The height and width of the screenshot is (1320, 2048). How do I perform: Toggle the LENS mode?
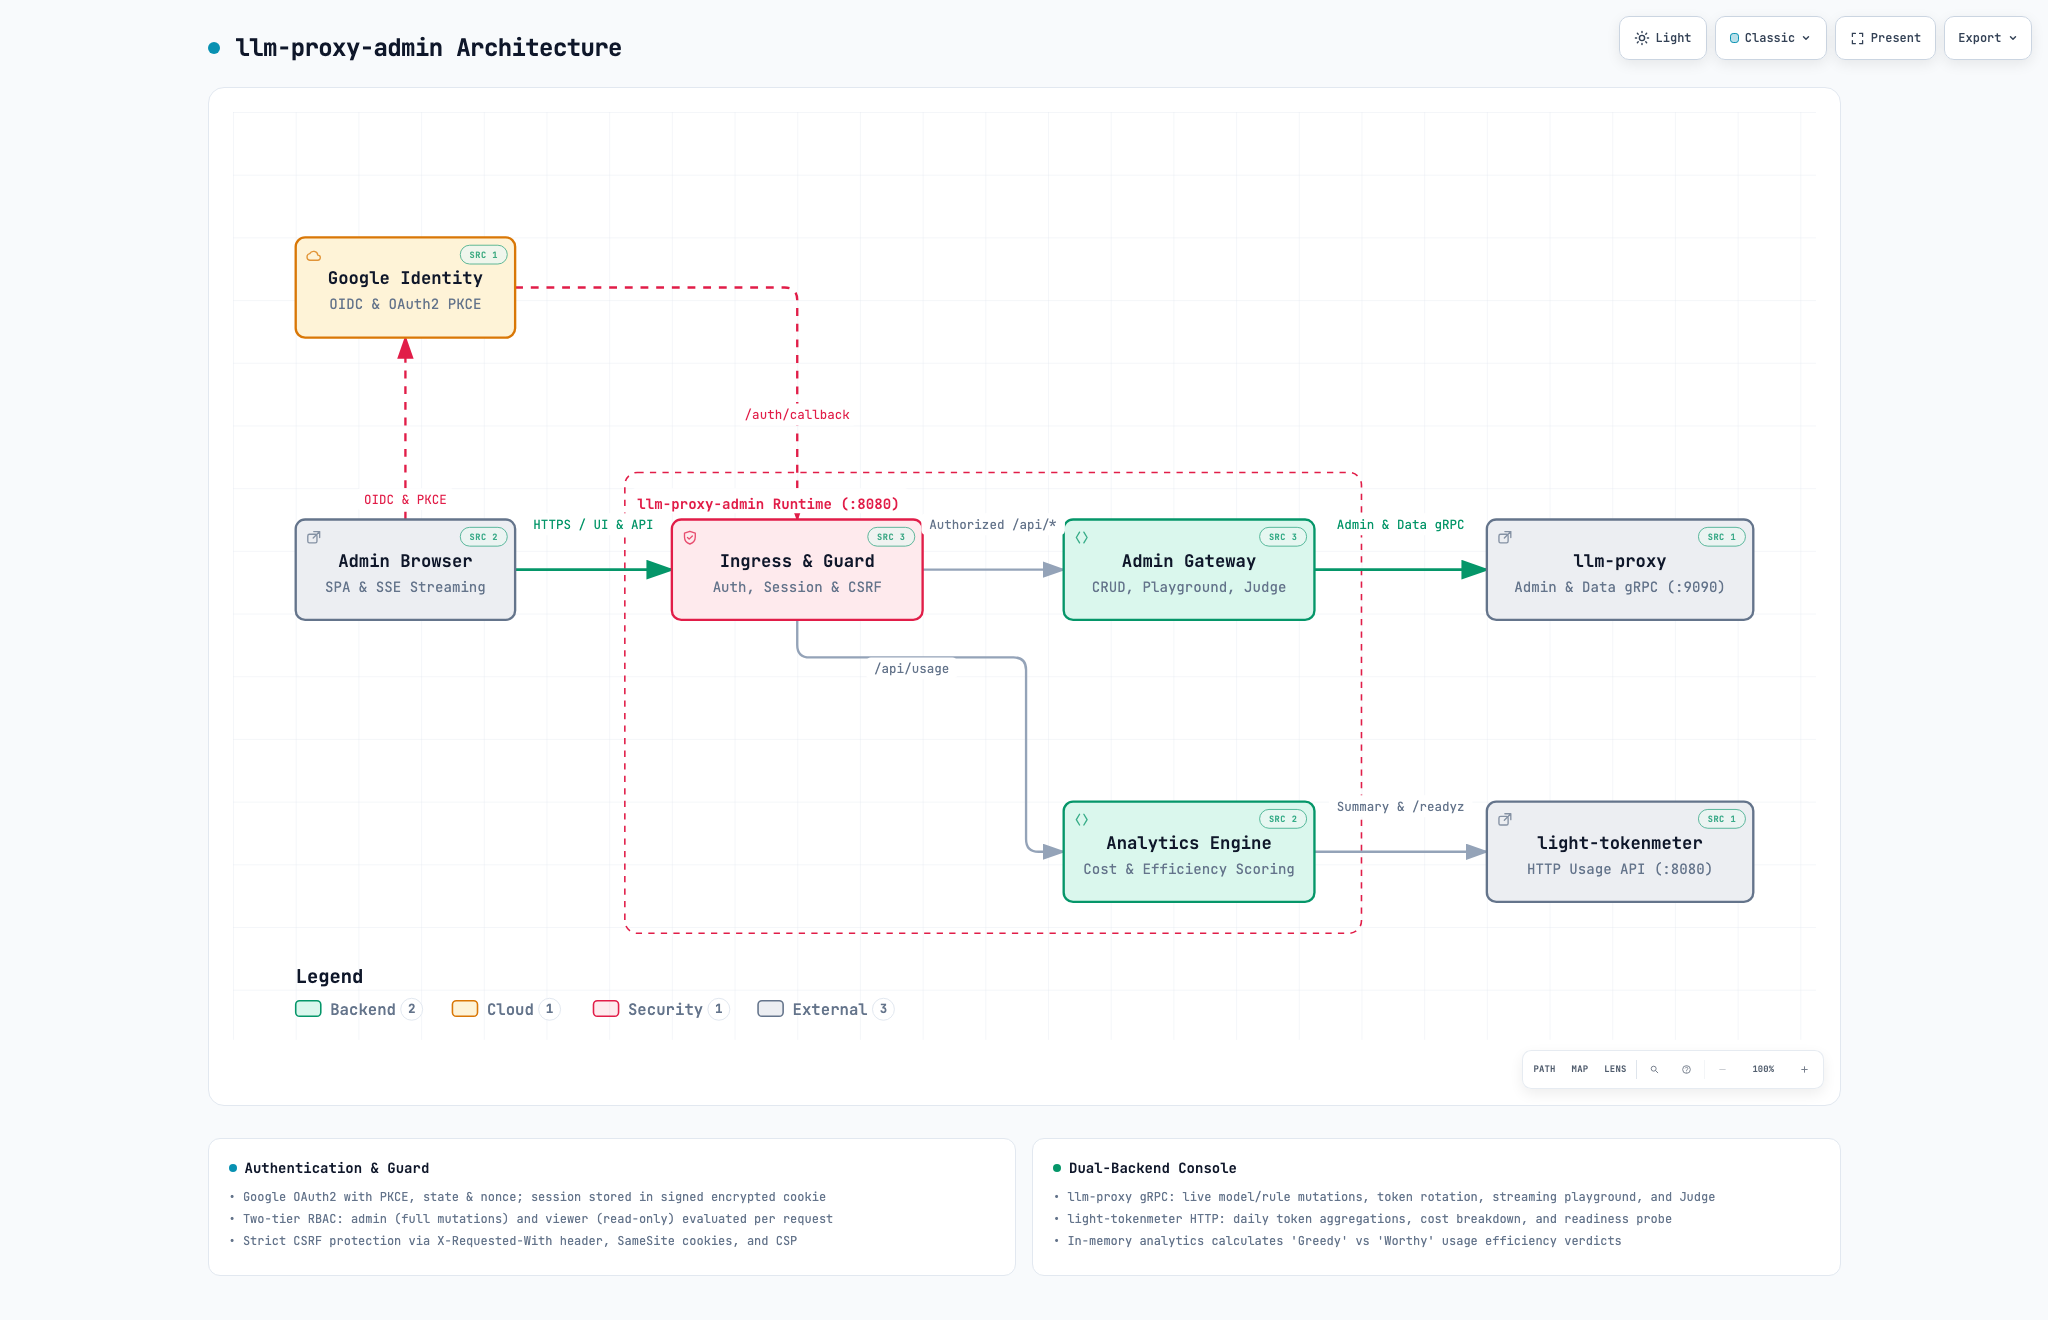click(x=1615, y=1069)
